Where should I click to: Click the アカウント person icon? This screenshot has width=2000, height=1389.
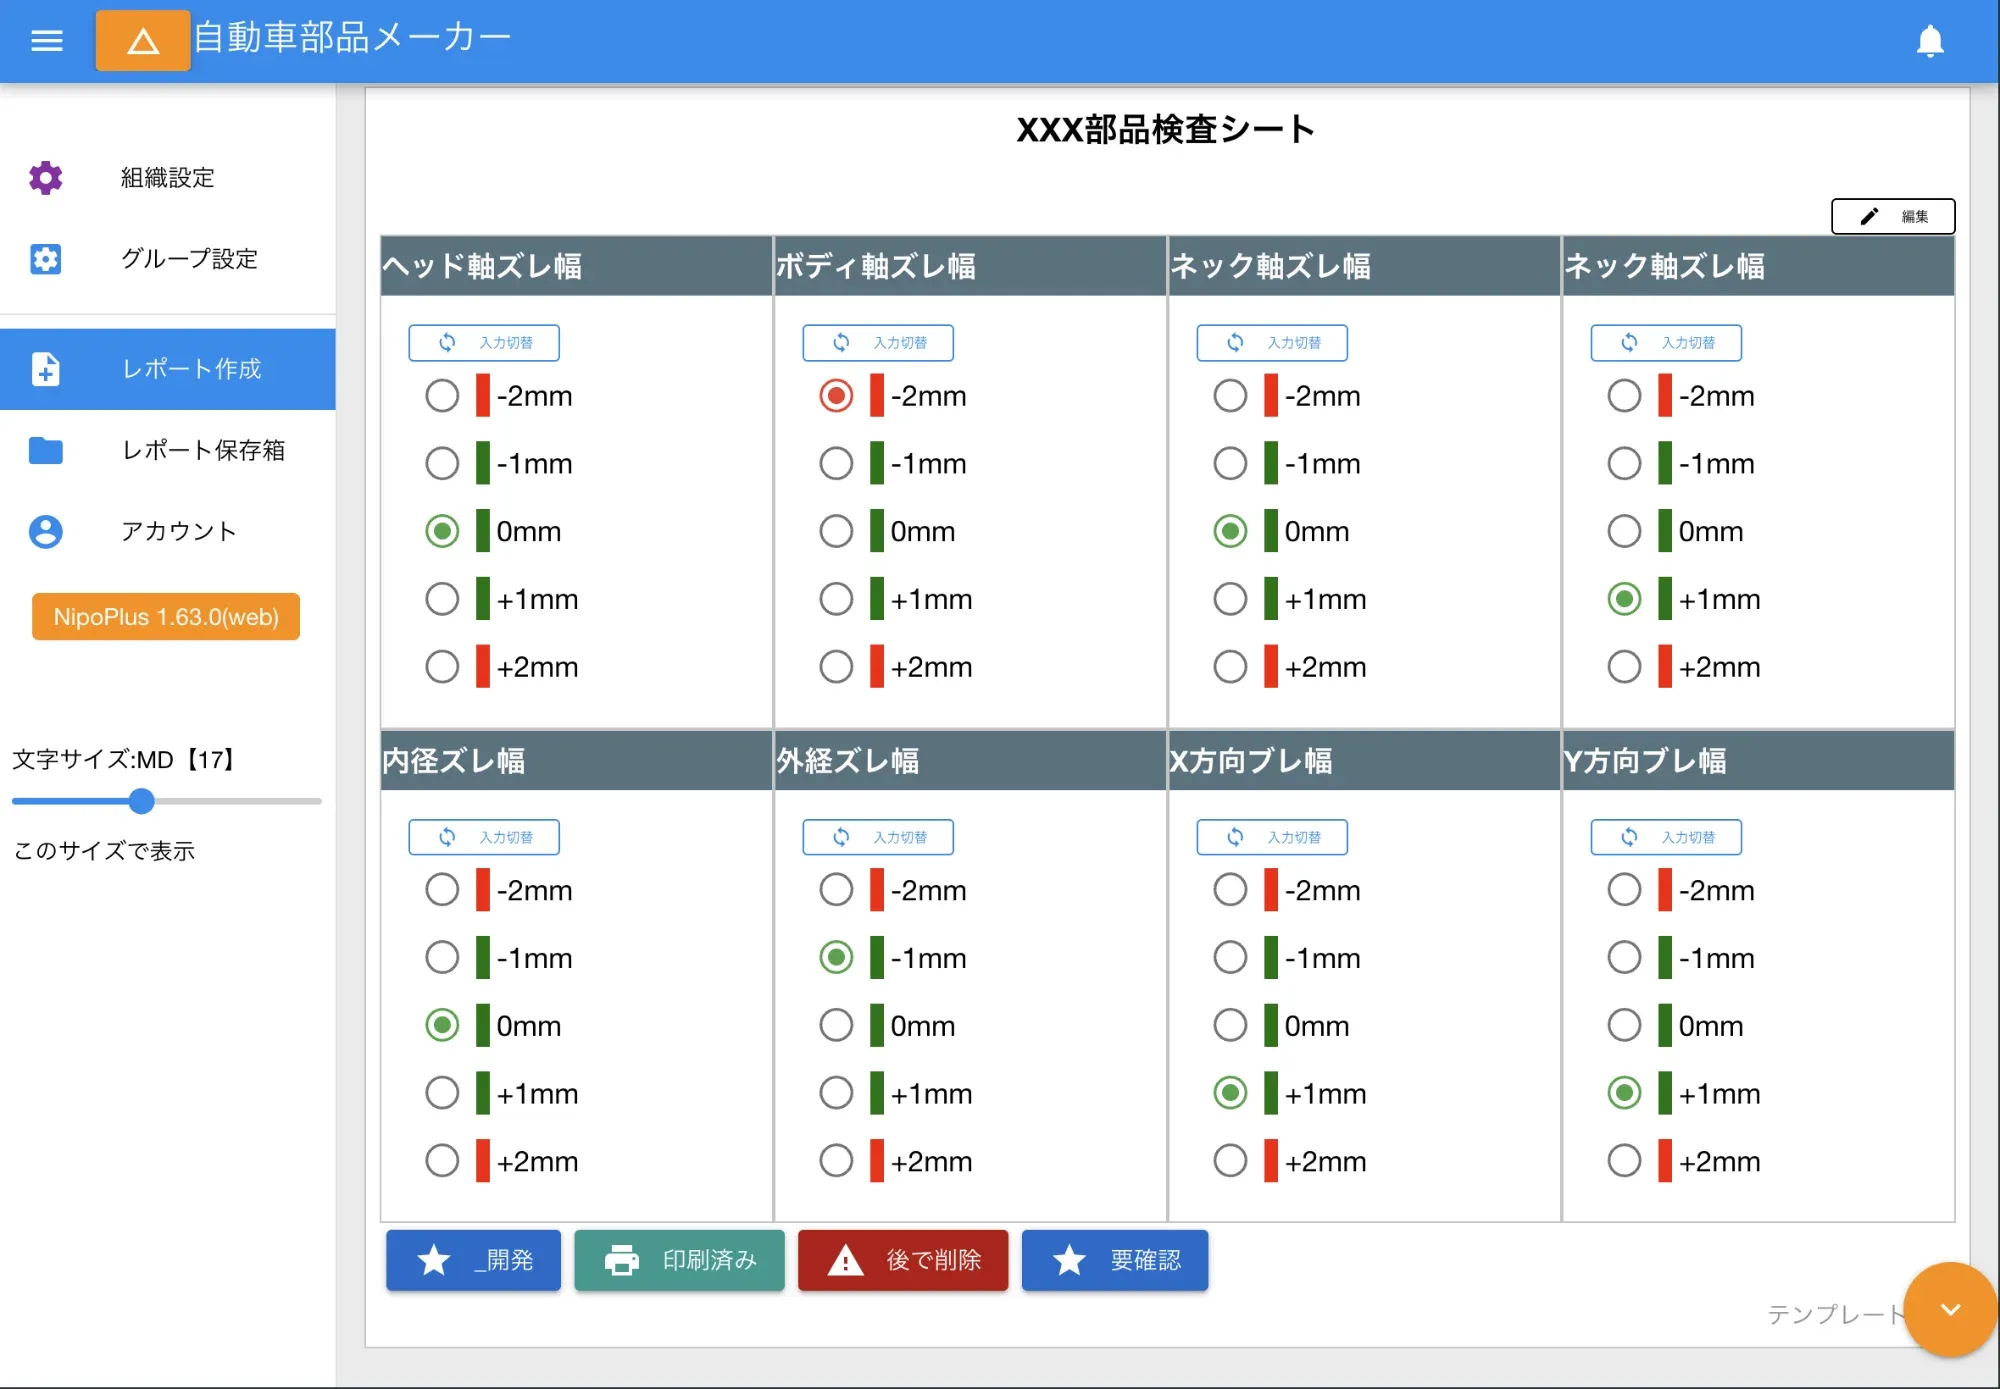[x=45, y=532]
